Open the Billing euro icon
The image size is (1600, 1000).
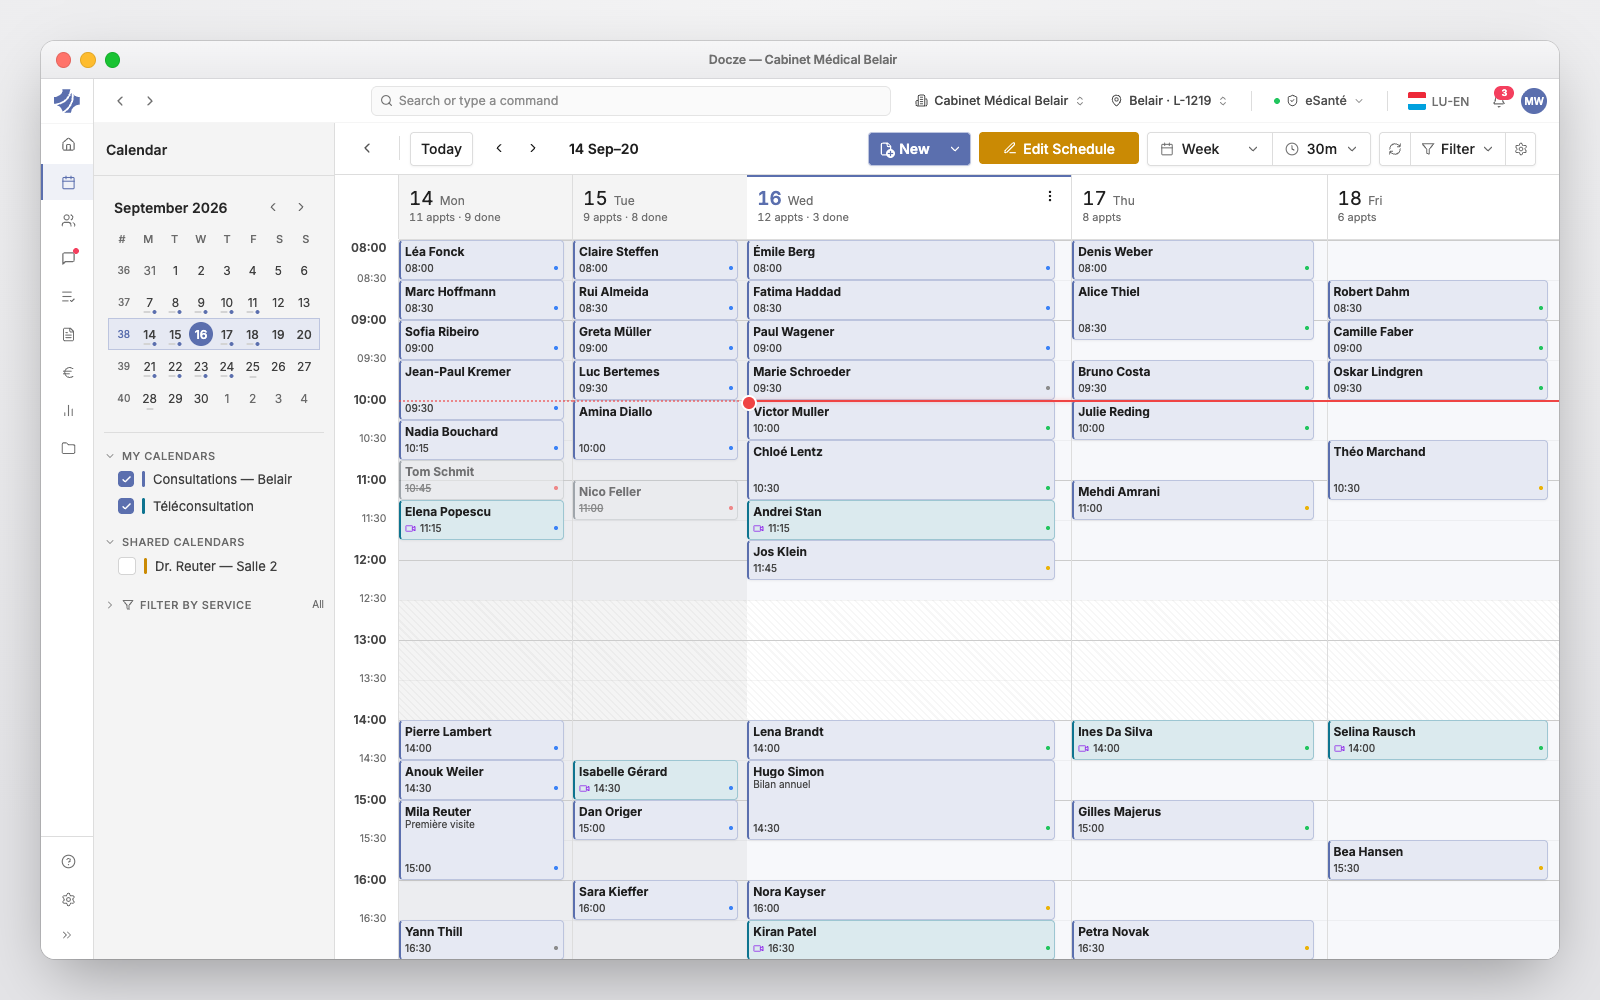pos(68,372)
